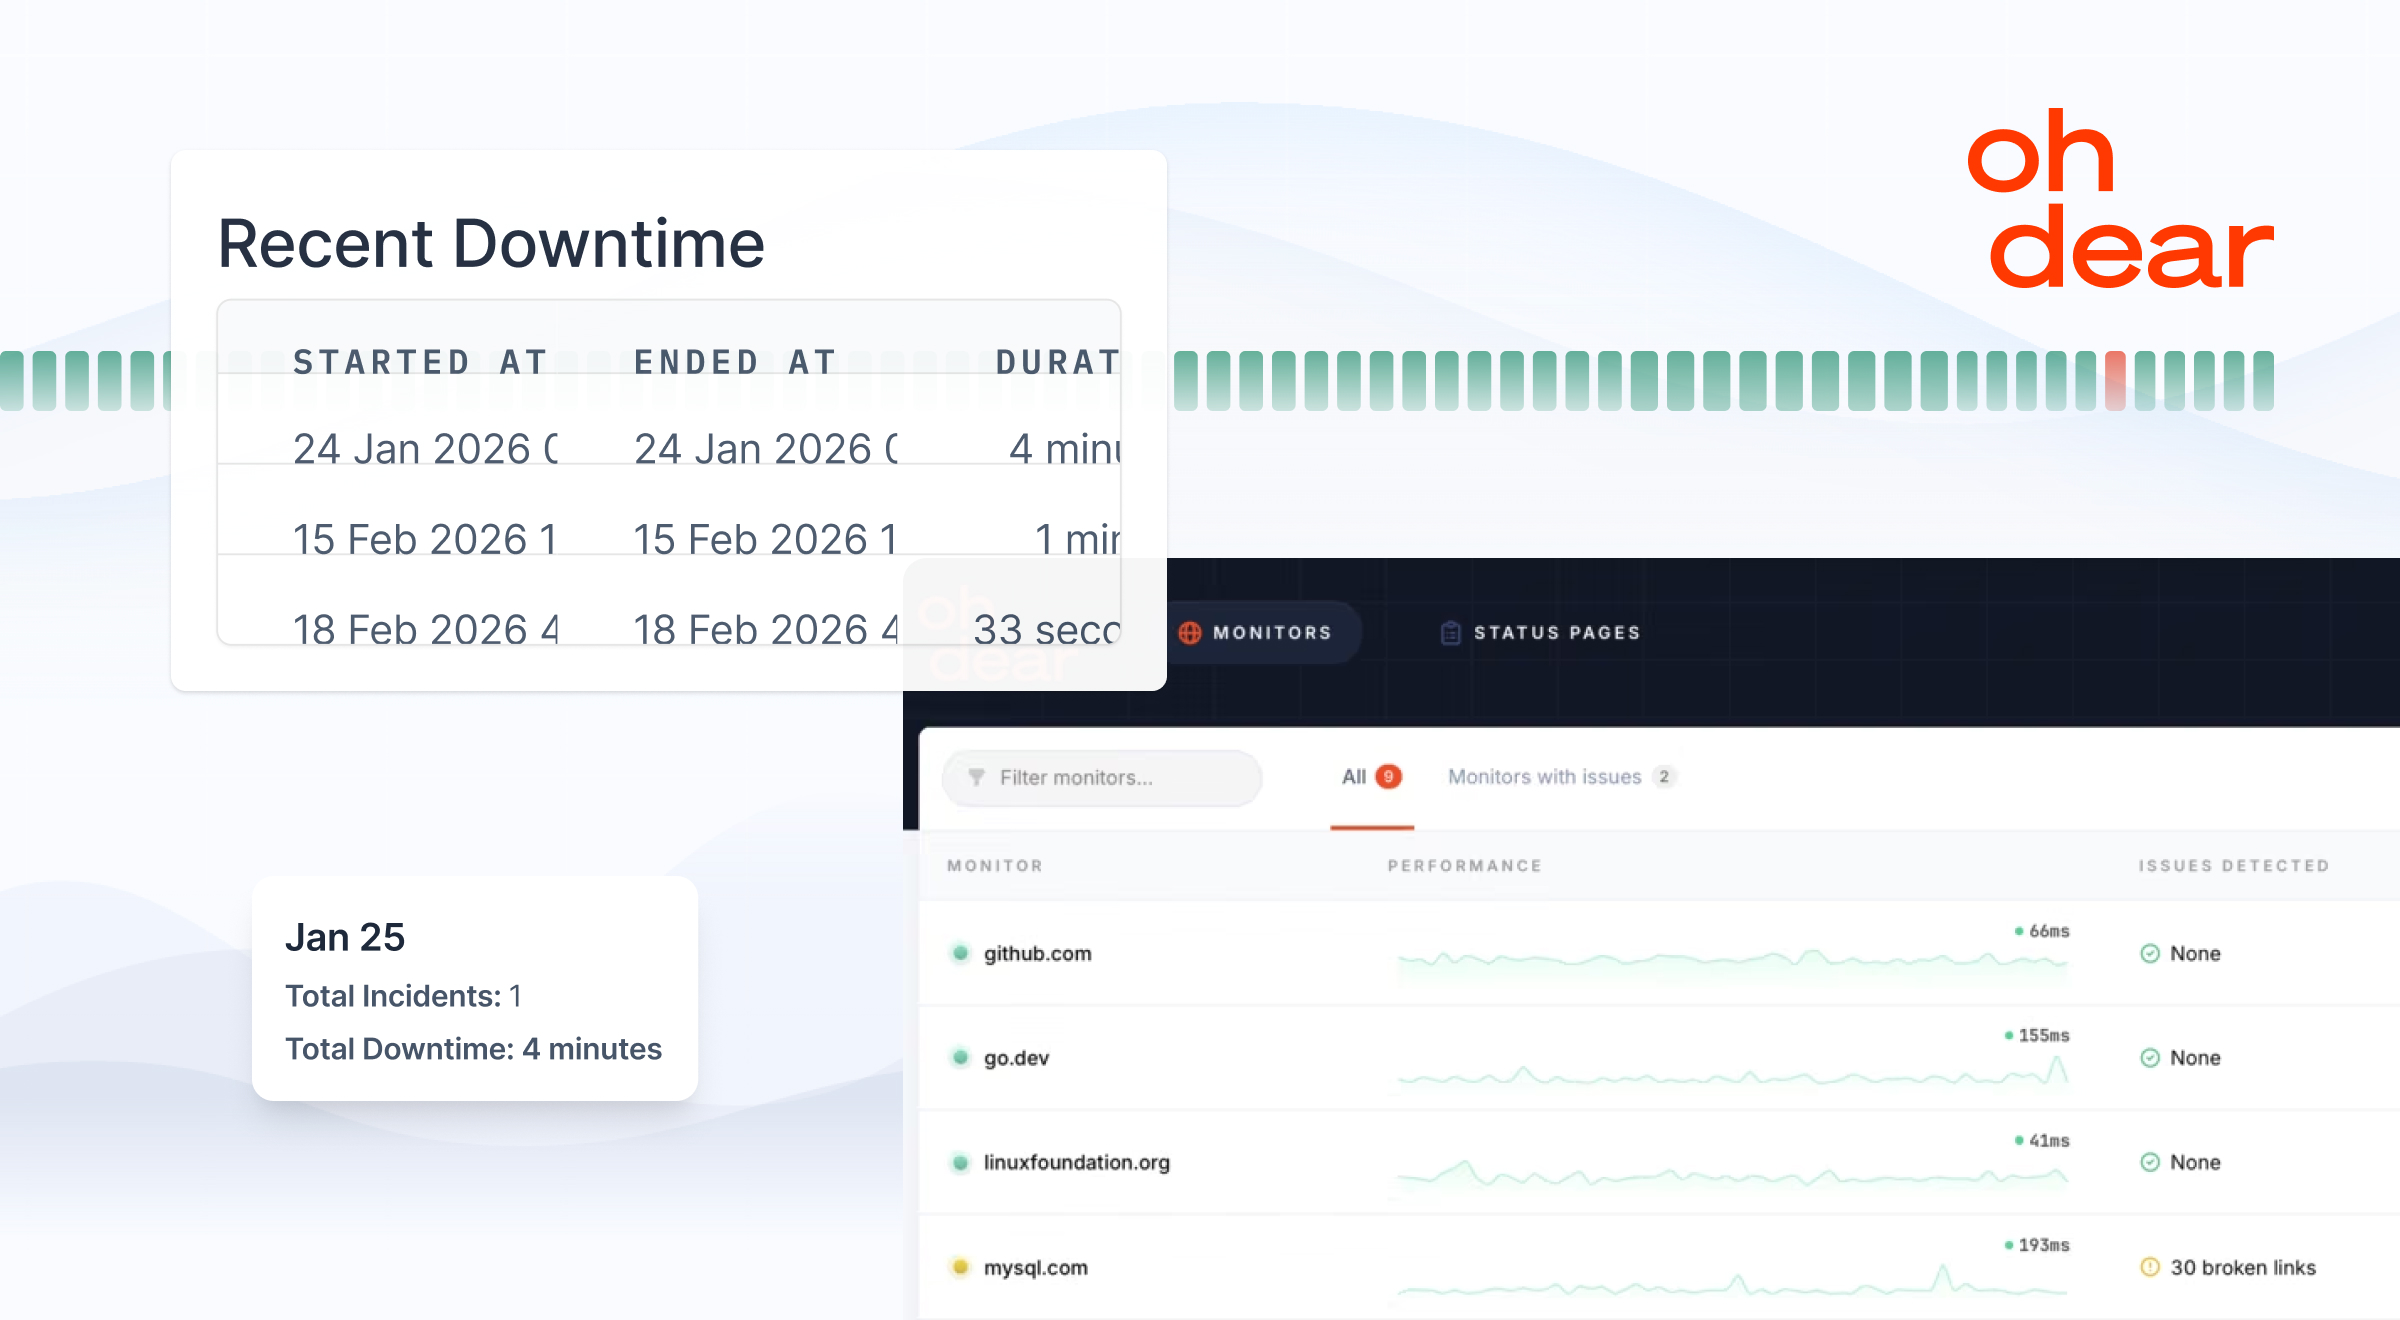This screenshot has height=1320, width=2400.
Task: Click green status dot for linuxfoundation.org
Action: [x=960, y=1163]
